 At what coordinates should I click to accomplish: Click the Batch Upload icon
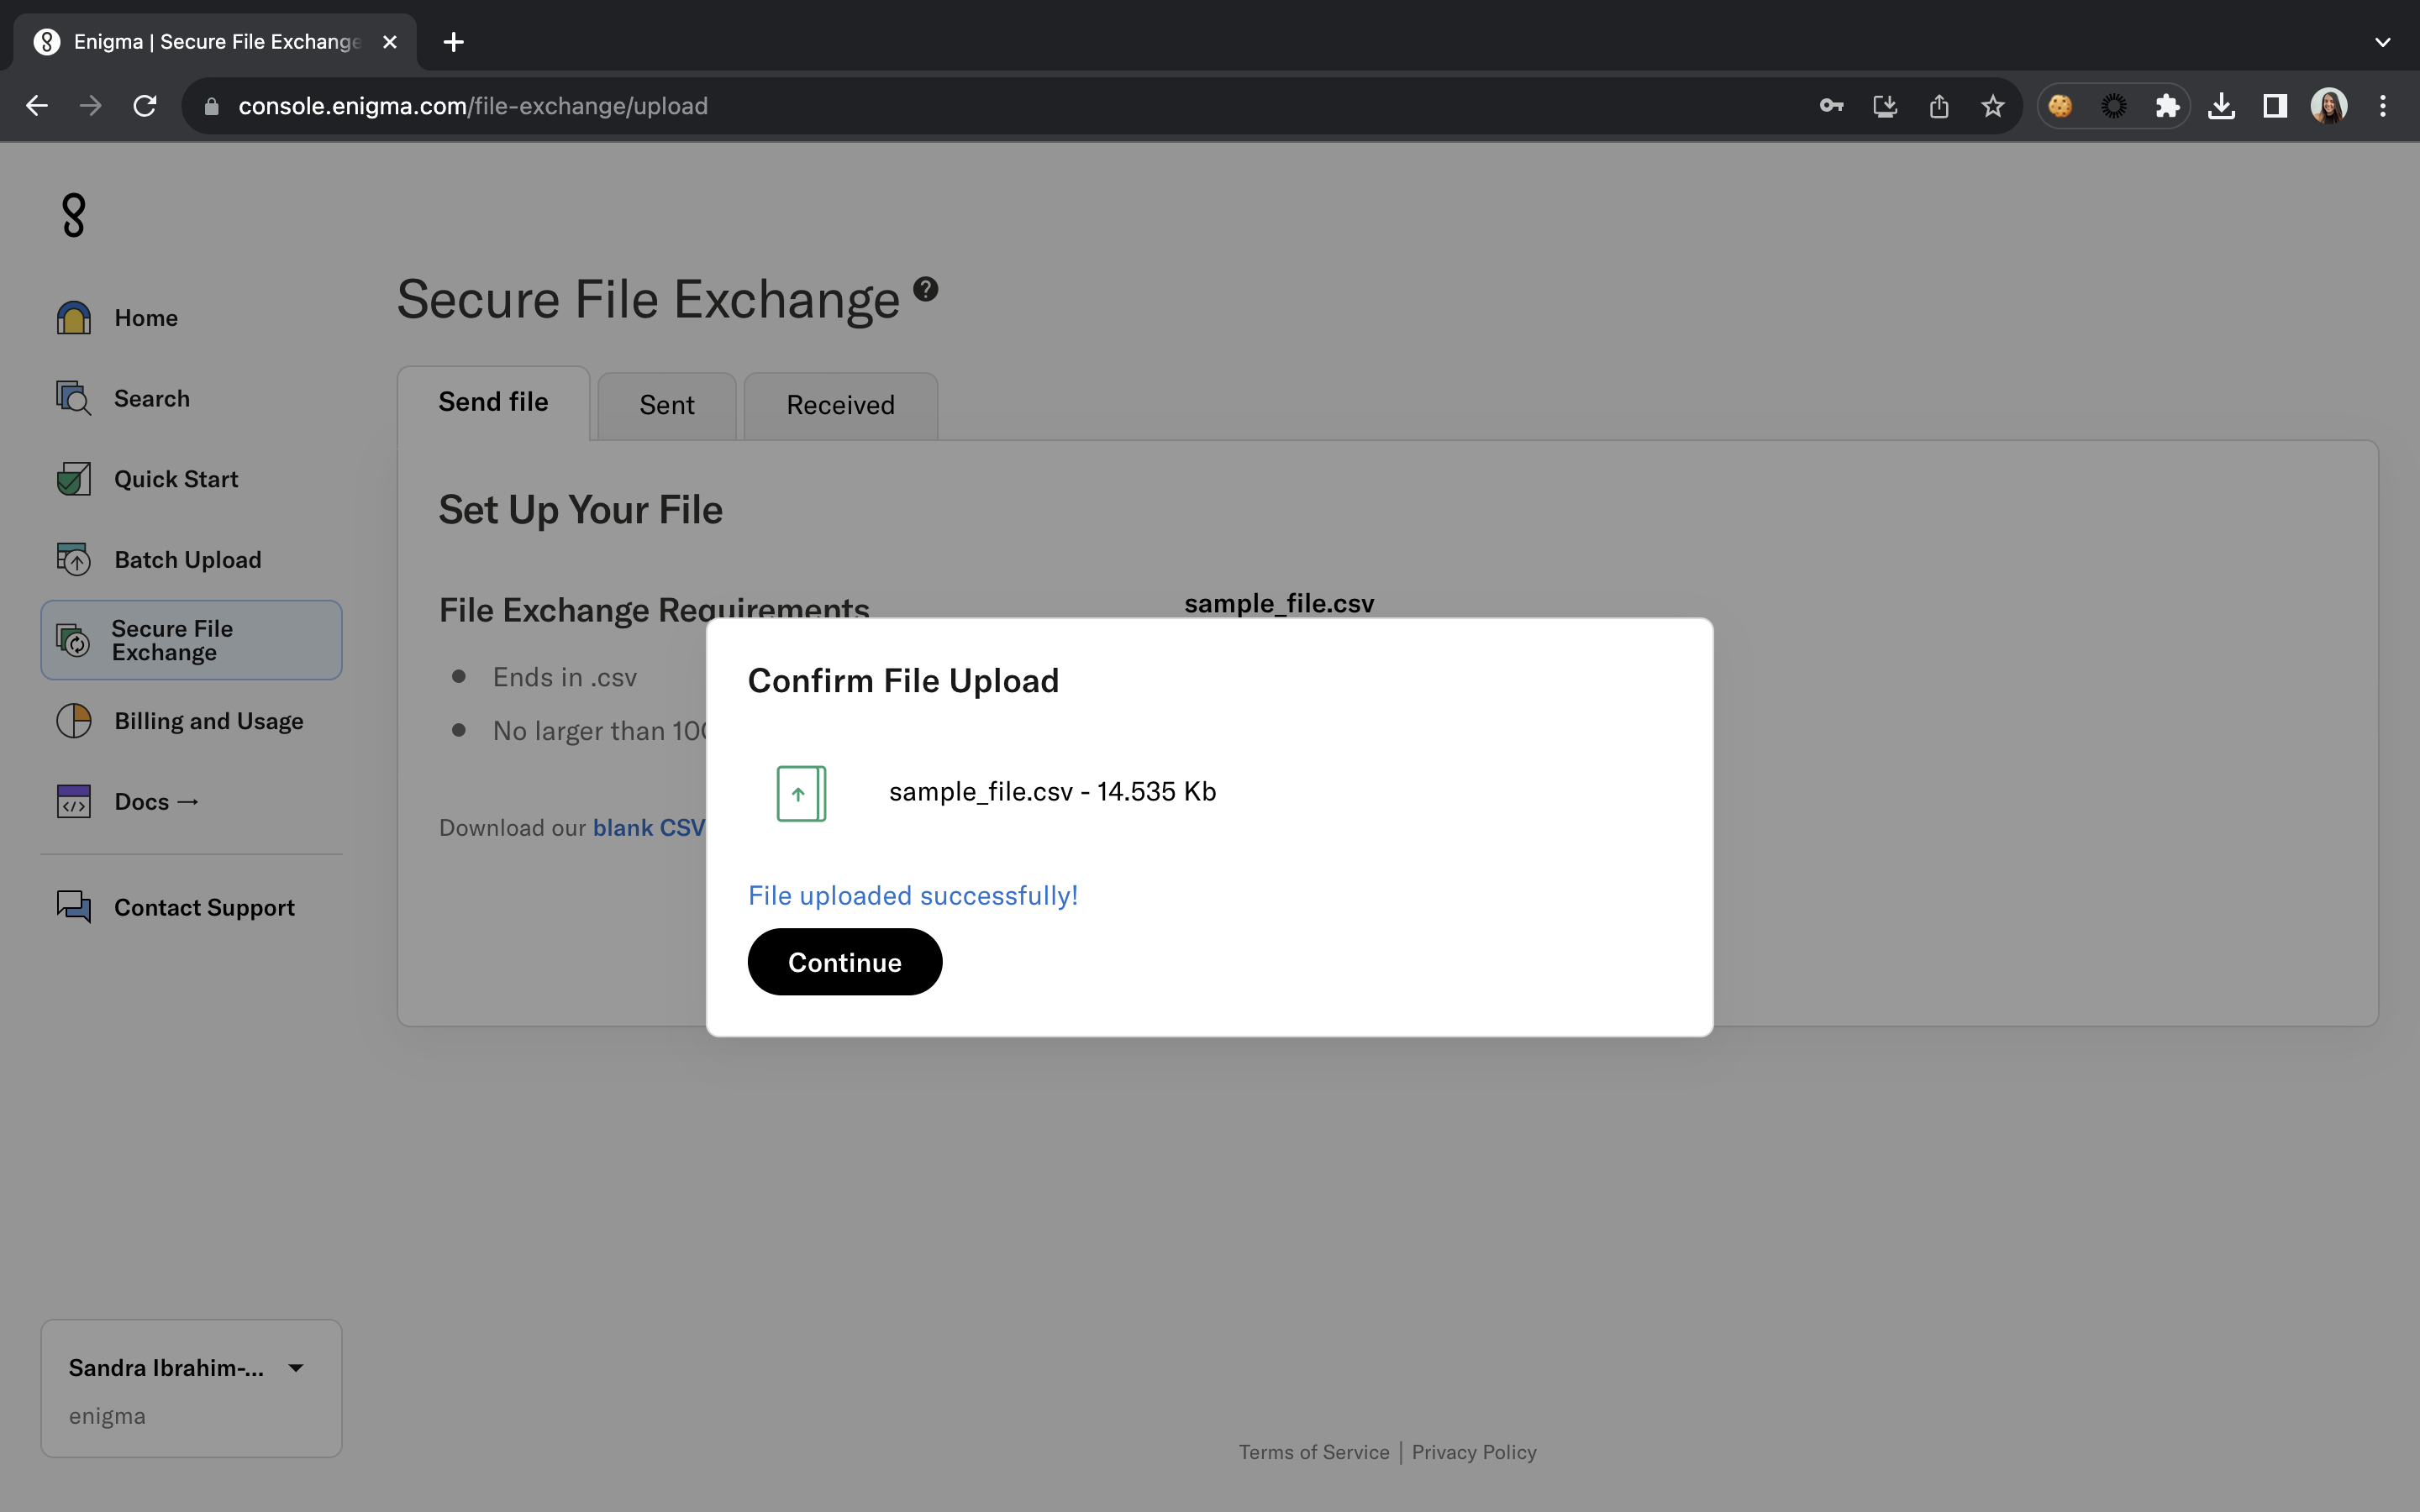coord(73,559)
